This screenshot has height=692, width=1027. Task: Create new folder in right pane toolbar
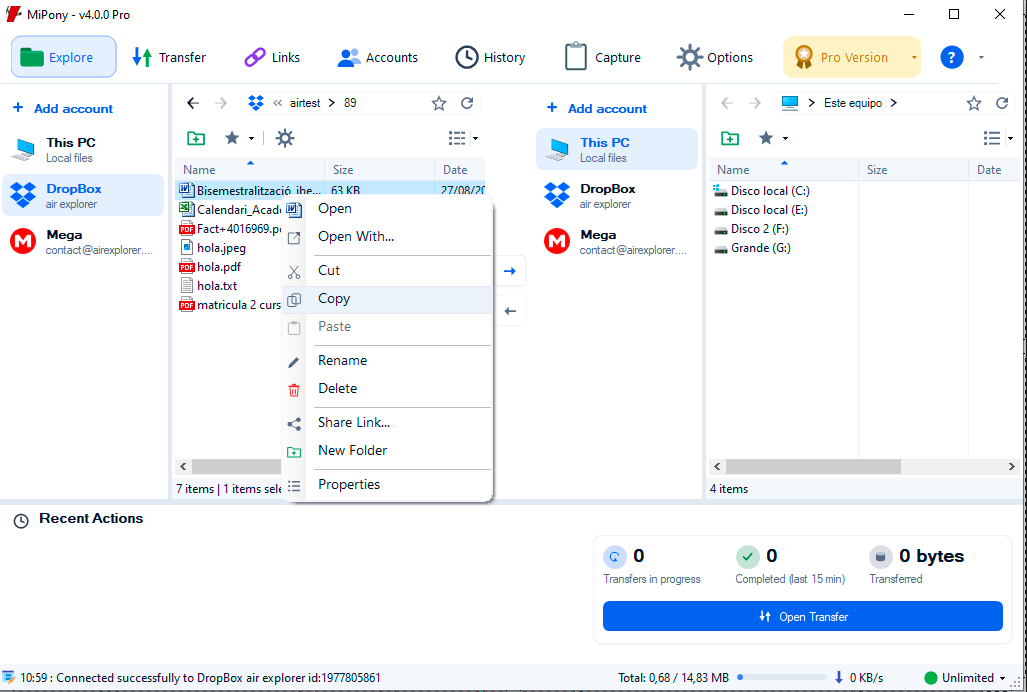(x=730, y=138)
